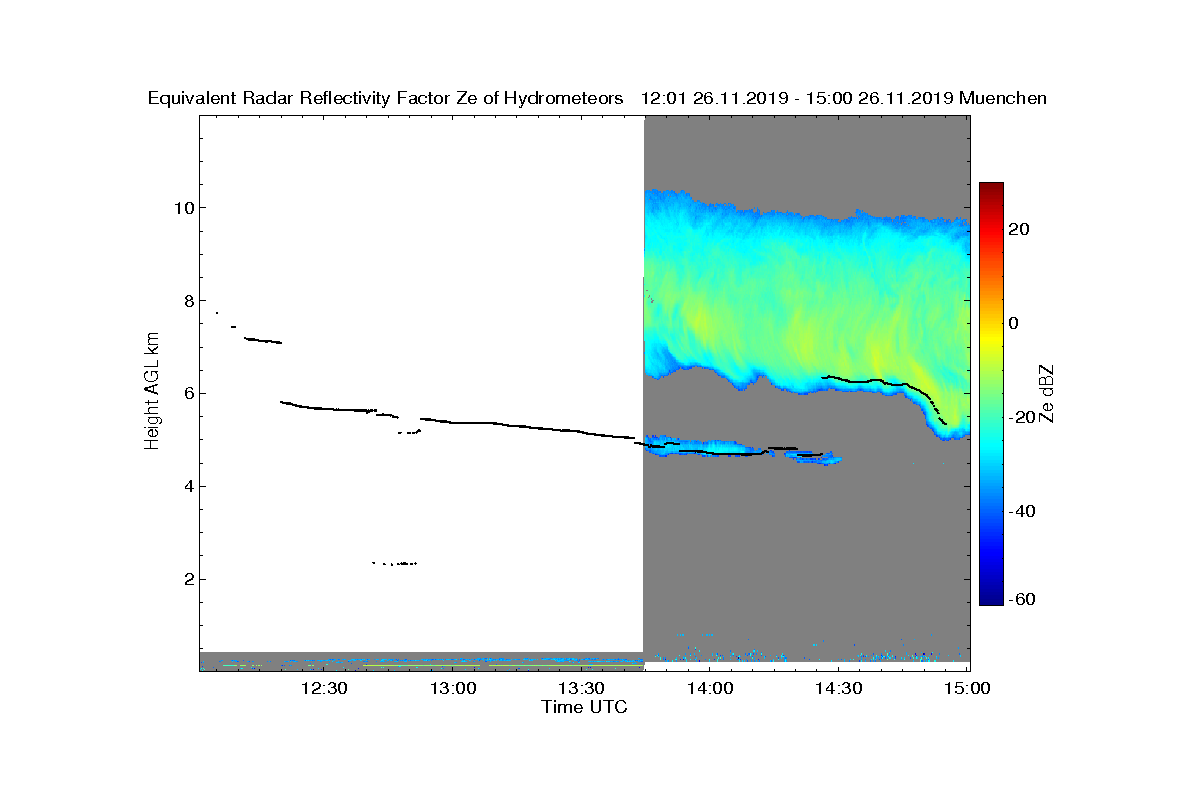Click the "Ze dBZ" colorbar label
Image resolution: width=1200 pixels, height=800 pixels.
[x=1047, y=394]
